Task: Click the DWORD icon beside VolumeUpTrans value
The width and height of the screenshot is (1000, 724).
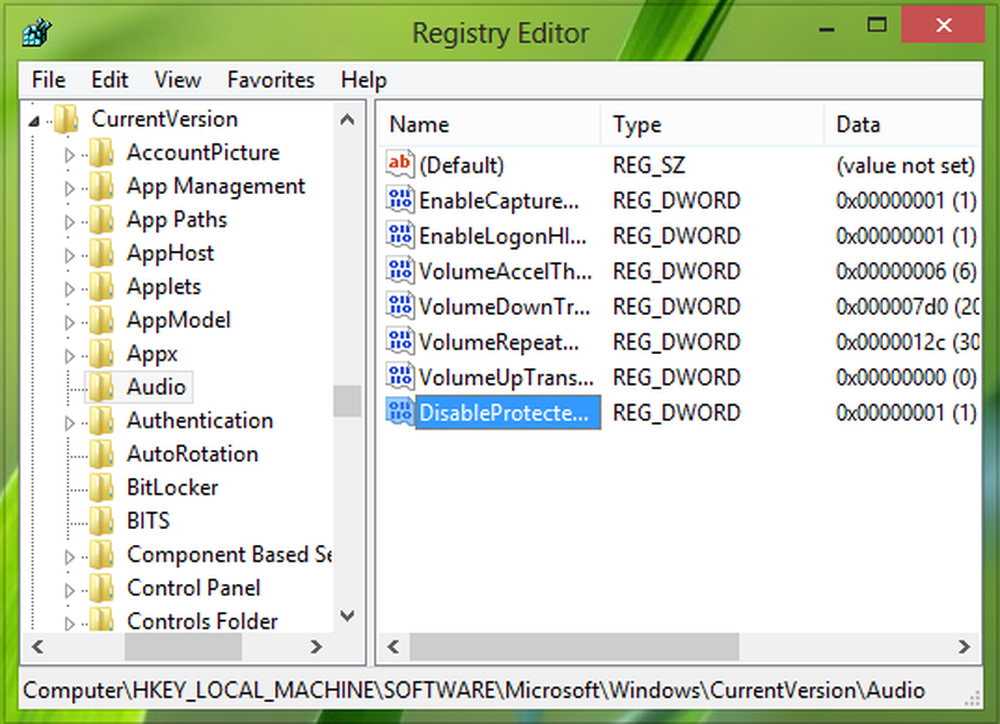Action: pyautogui.click(x=400, y=377)
